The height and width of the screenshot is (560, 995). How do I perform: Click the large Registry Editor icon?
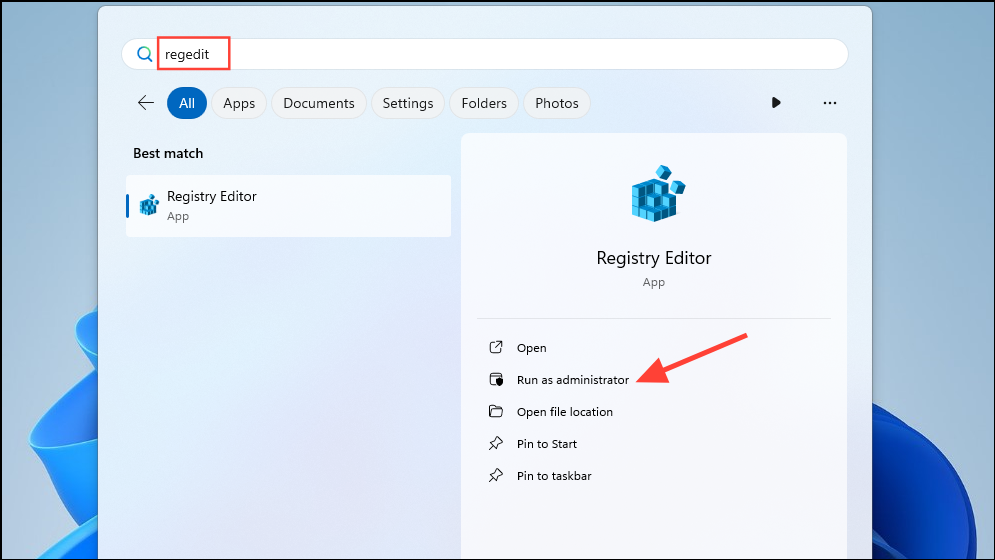click(658, 194)
